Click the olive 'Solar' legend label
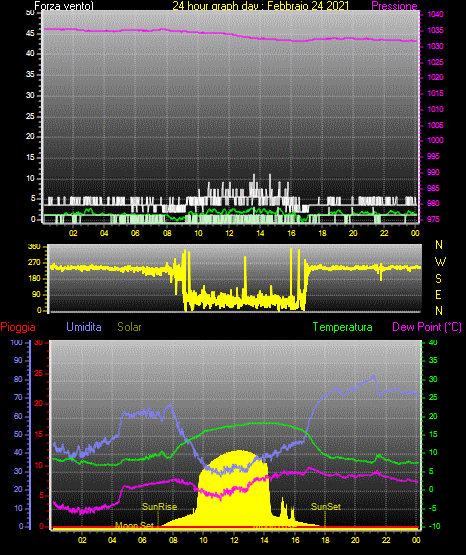The width and height of the screenshot is (466, 555). [x=130, y=327]
